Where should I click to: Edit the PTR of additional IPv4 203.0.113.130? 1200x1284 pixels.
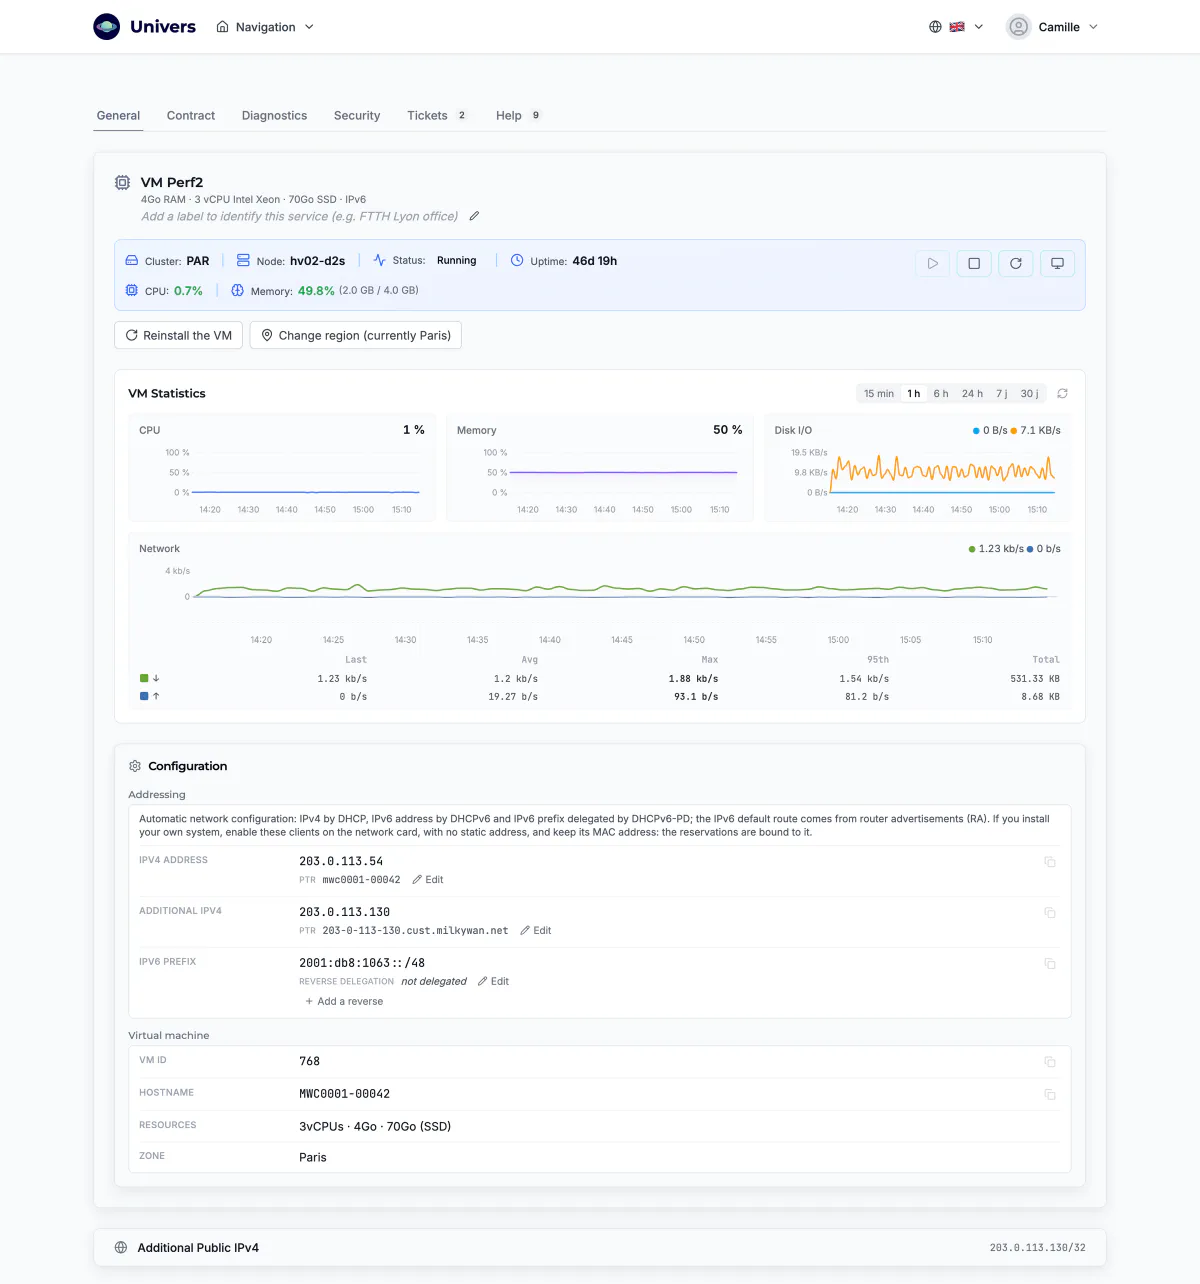click(x=536, y=931)
